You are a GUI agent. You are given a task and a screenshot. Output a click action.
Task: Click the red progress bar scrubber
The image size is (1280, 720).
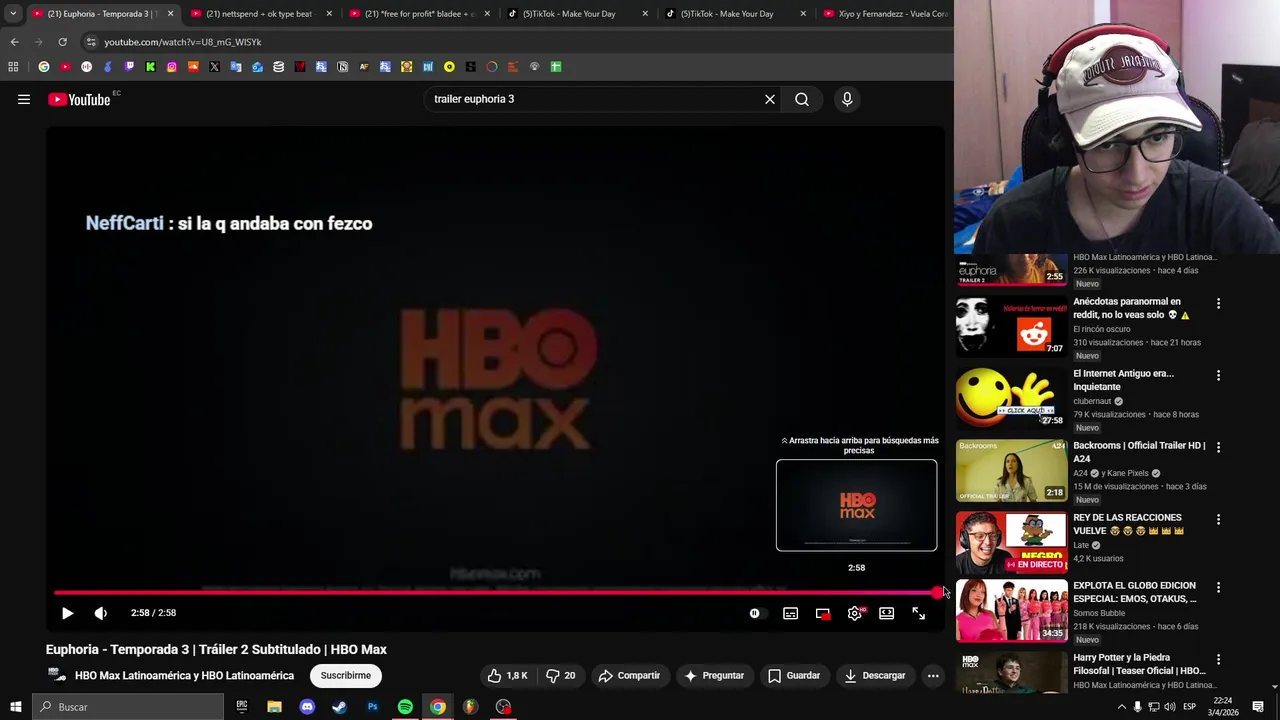click(938, 592)
